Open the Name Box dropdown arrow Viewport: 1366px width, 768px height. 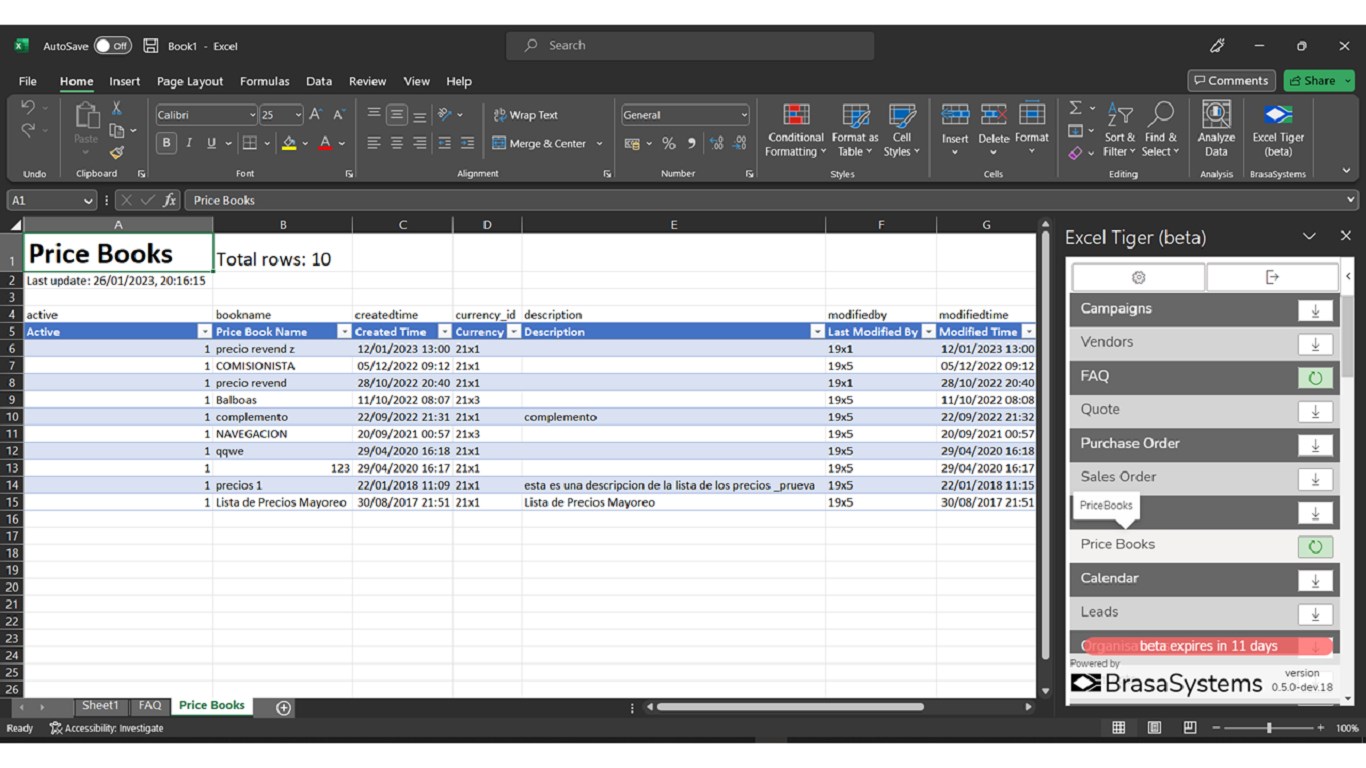point(88,201)
